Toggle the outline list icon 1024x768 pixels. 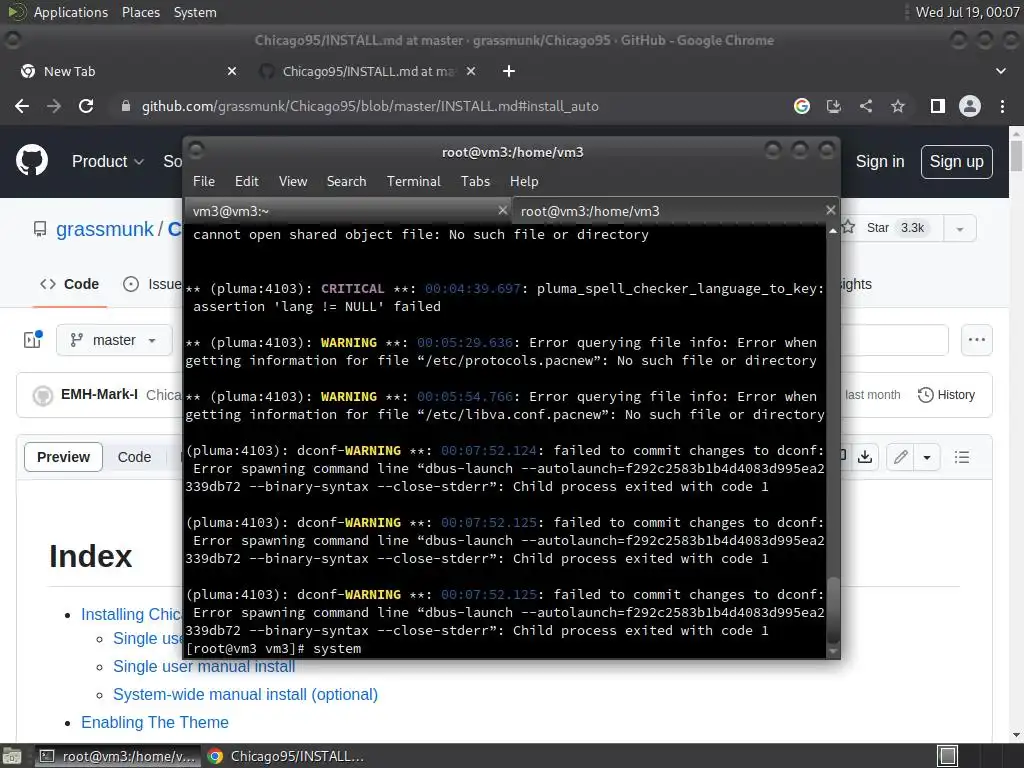click(x=961, y=457)
